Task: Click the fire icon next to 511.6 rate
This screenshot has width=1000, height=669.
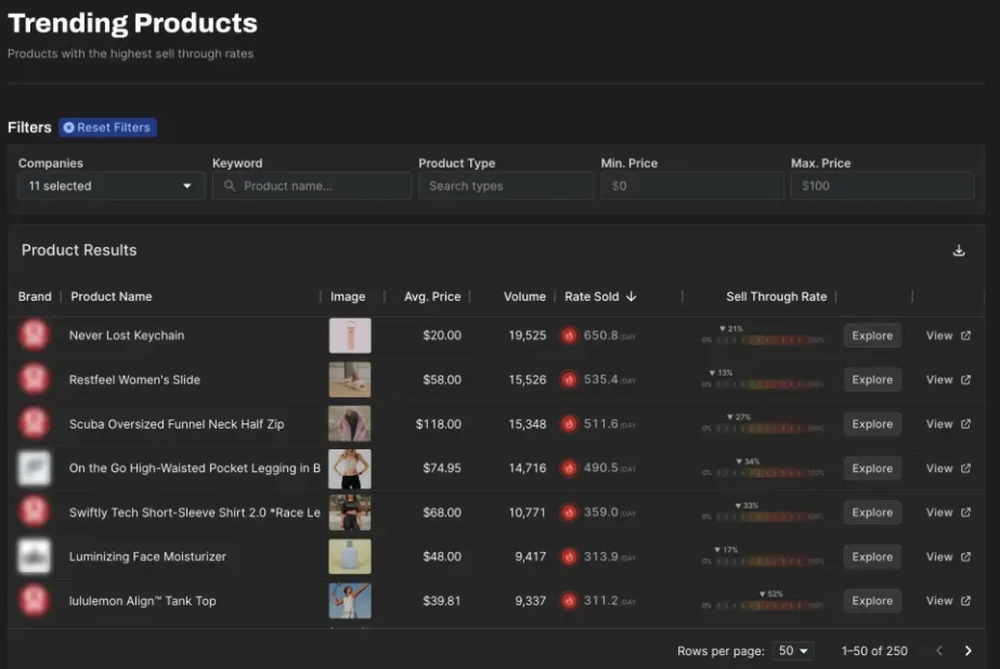Action: [x=569, y=424]
